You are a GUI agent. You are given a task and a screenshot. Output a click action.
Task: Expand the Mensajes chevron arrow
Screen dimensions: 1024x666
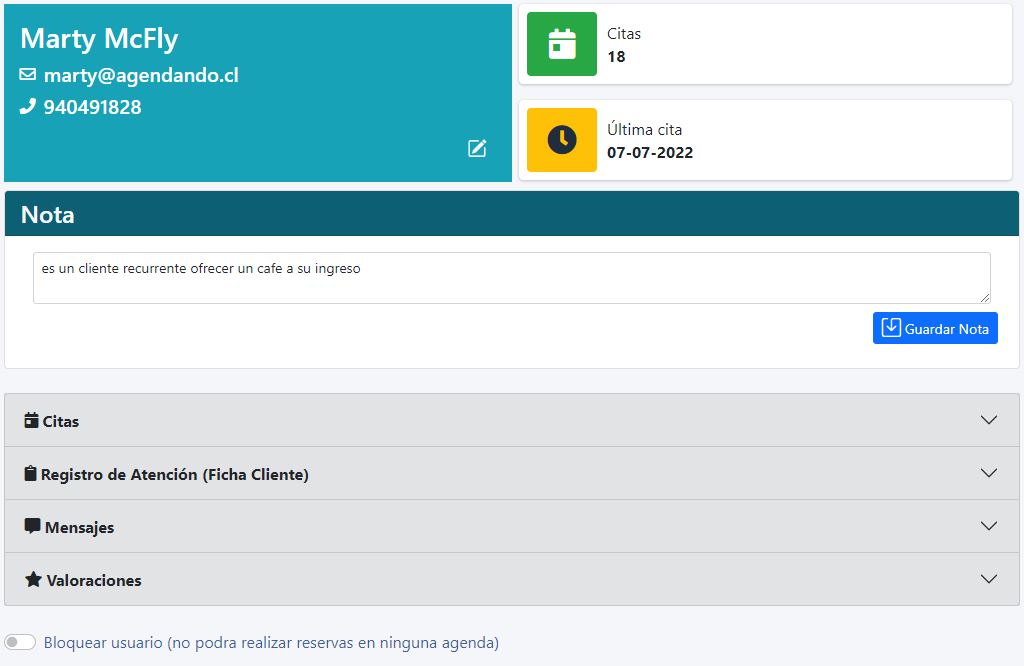pos(989,526)
